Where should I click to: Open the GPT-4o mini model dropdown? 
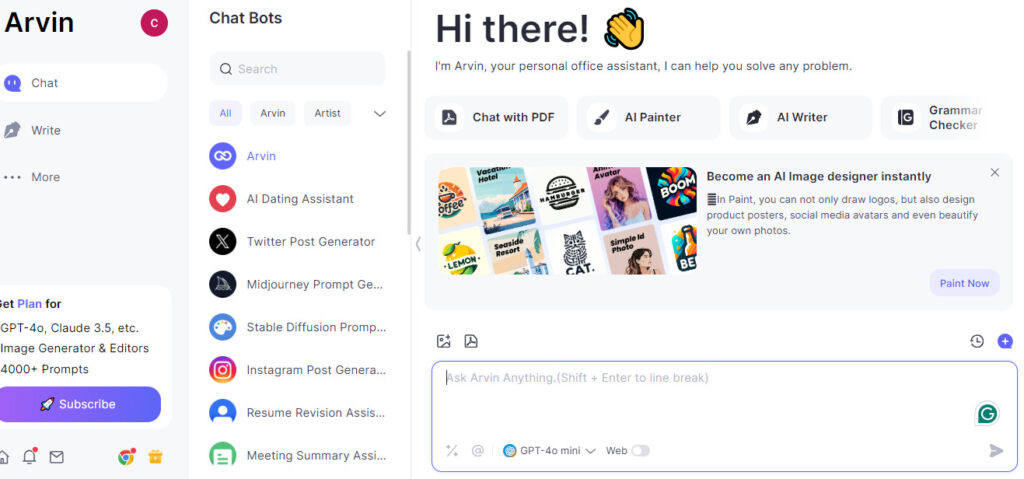tap(549, 450)
